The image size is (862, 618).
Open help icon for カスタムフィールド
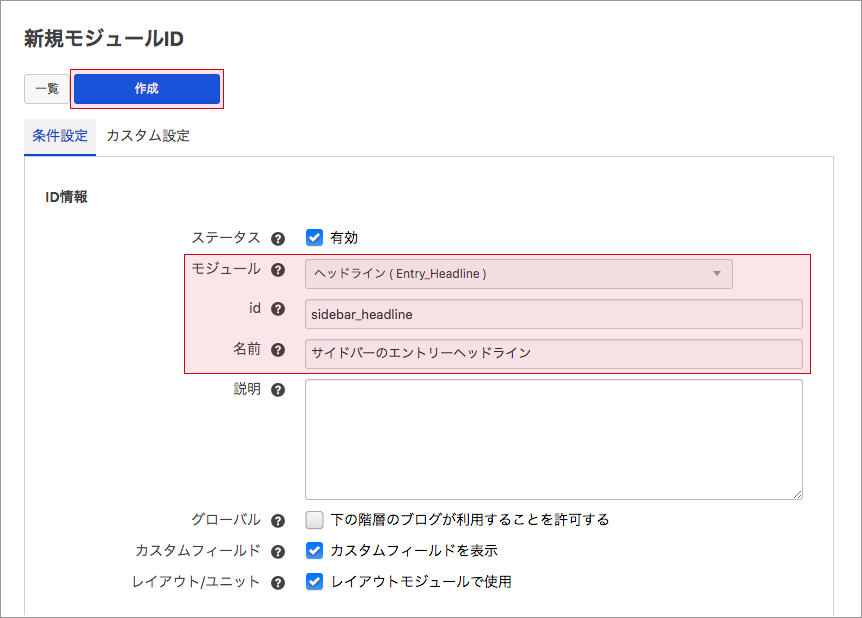point(278,551)
